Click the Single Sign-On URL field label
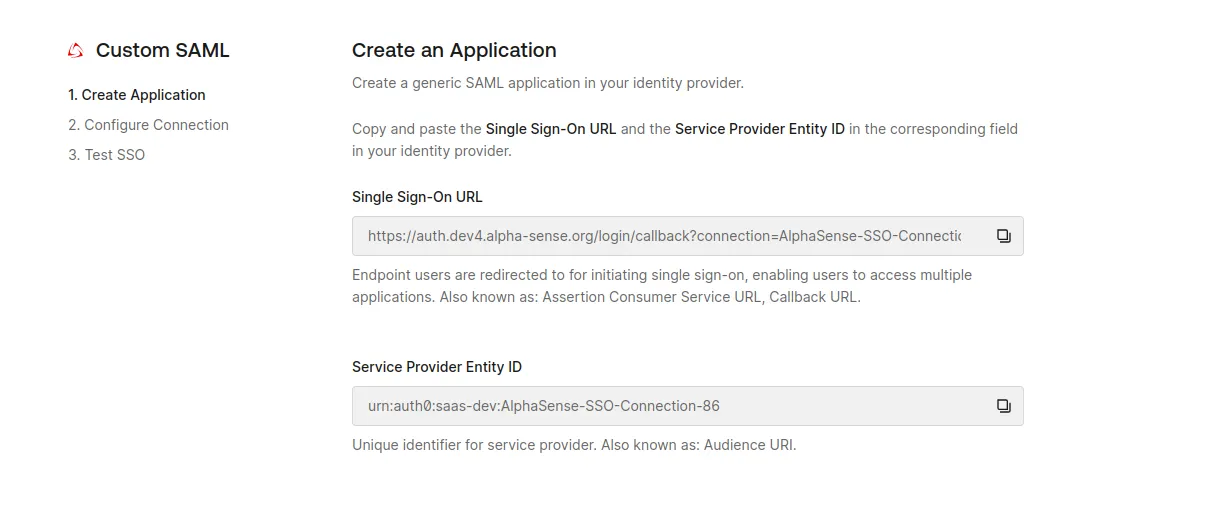This screenshot has height=505, width=1205. [x=417, y=197]
